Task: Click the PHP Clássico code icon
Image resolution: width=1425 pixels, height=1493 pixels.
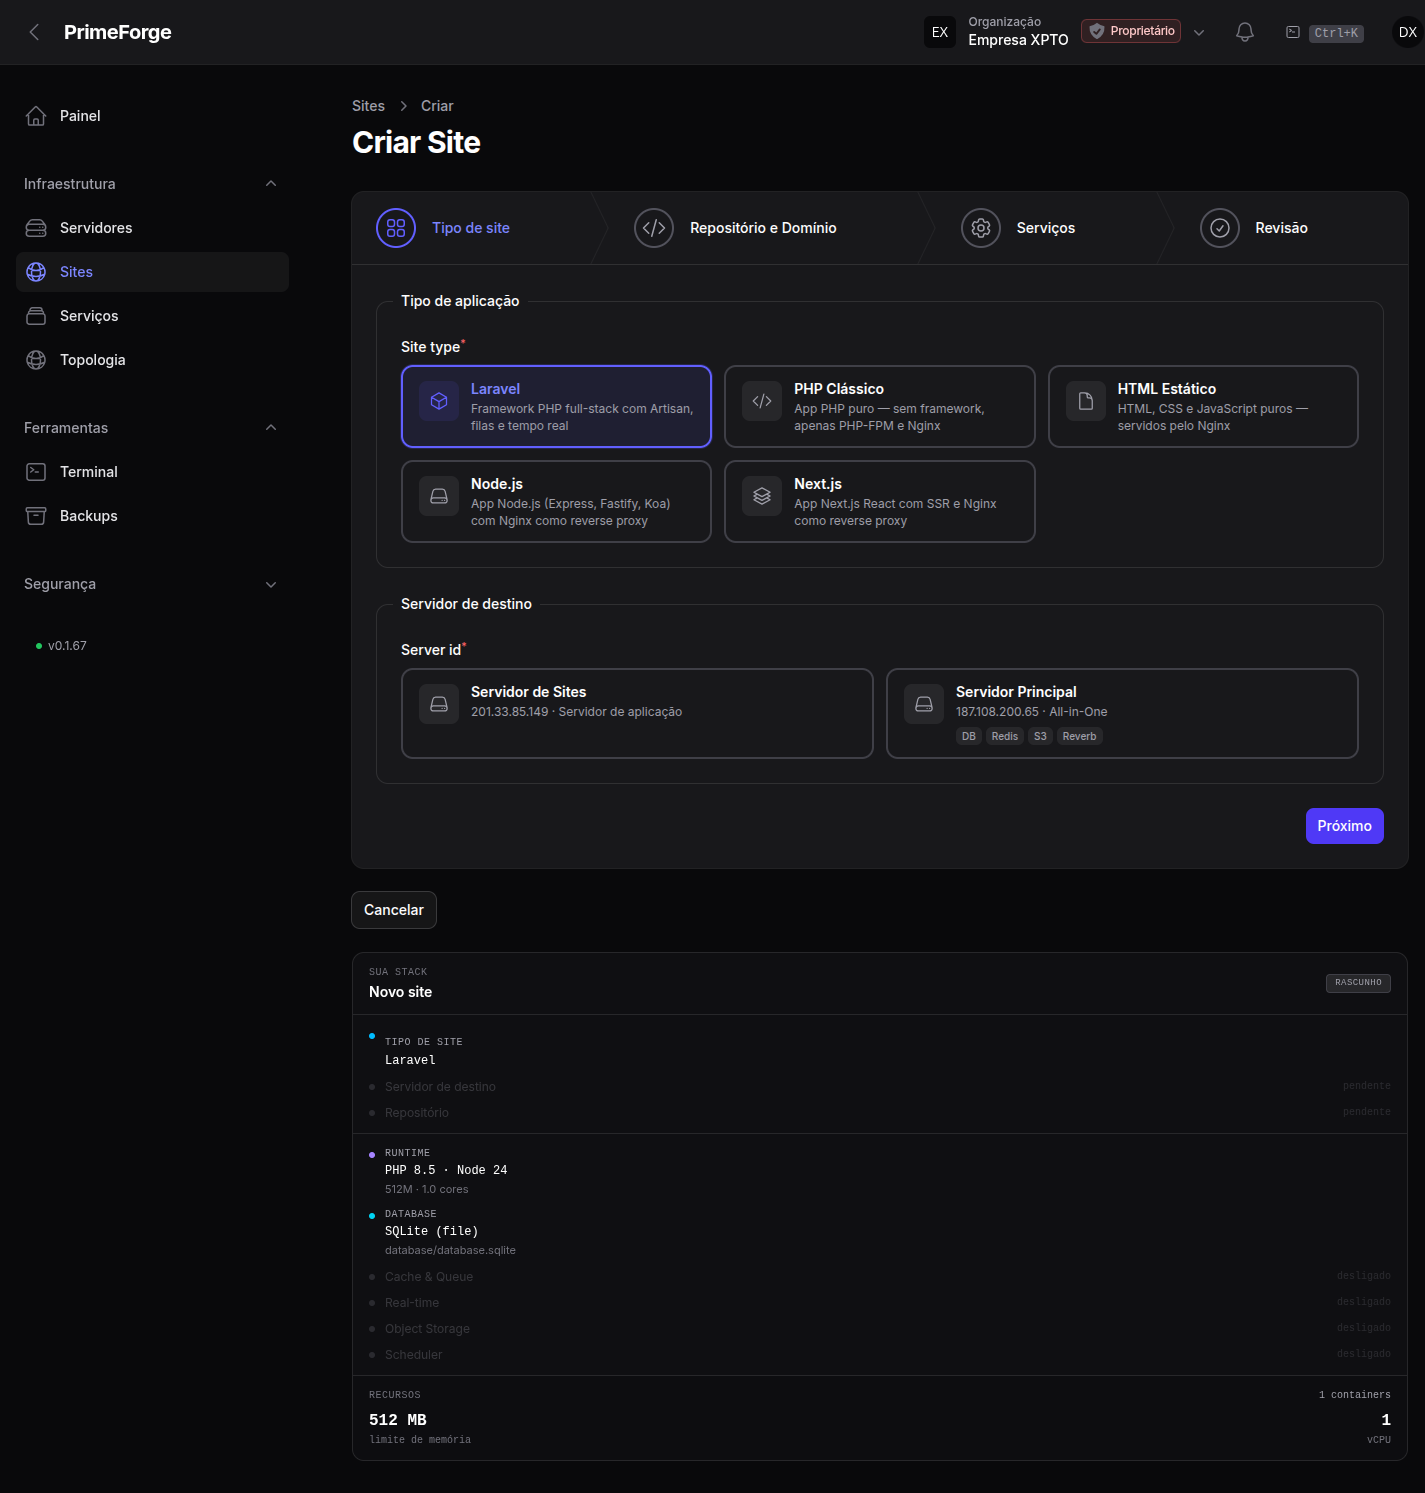Action: pos(762,401)
